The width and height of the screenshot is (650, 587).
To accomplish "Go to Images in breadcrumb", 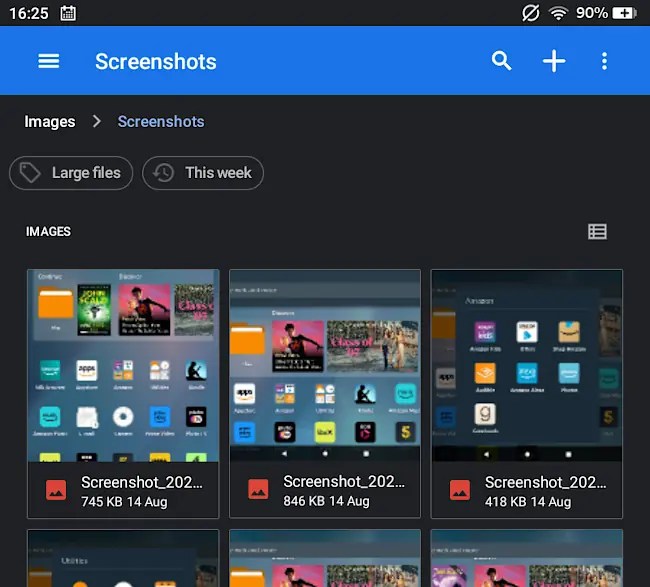I will point(50,121).
